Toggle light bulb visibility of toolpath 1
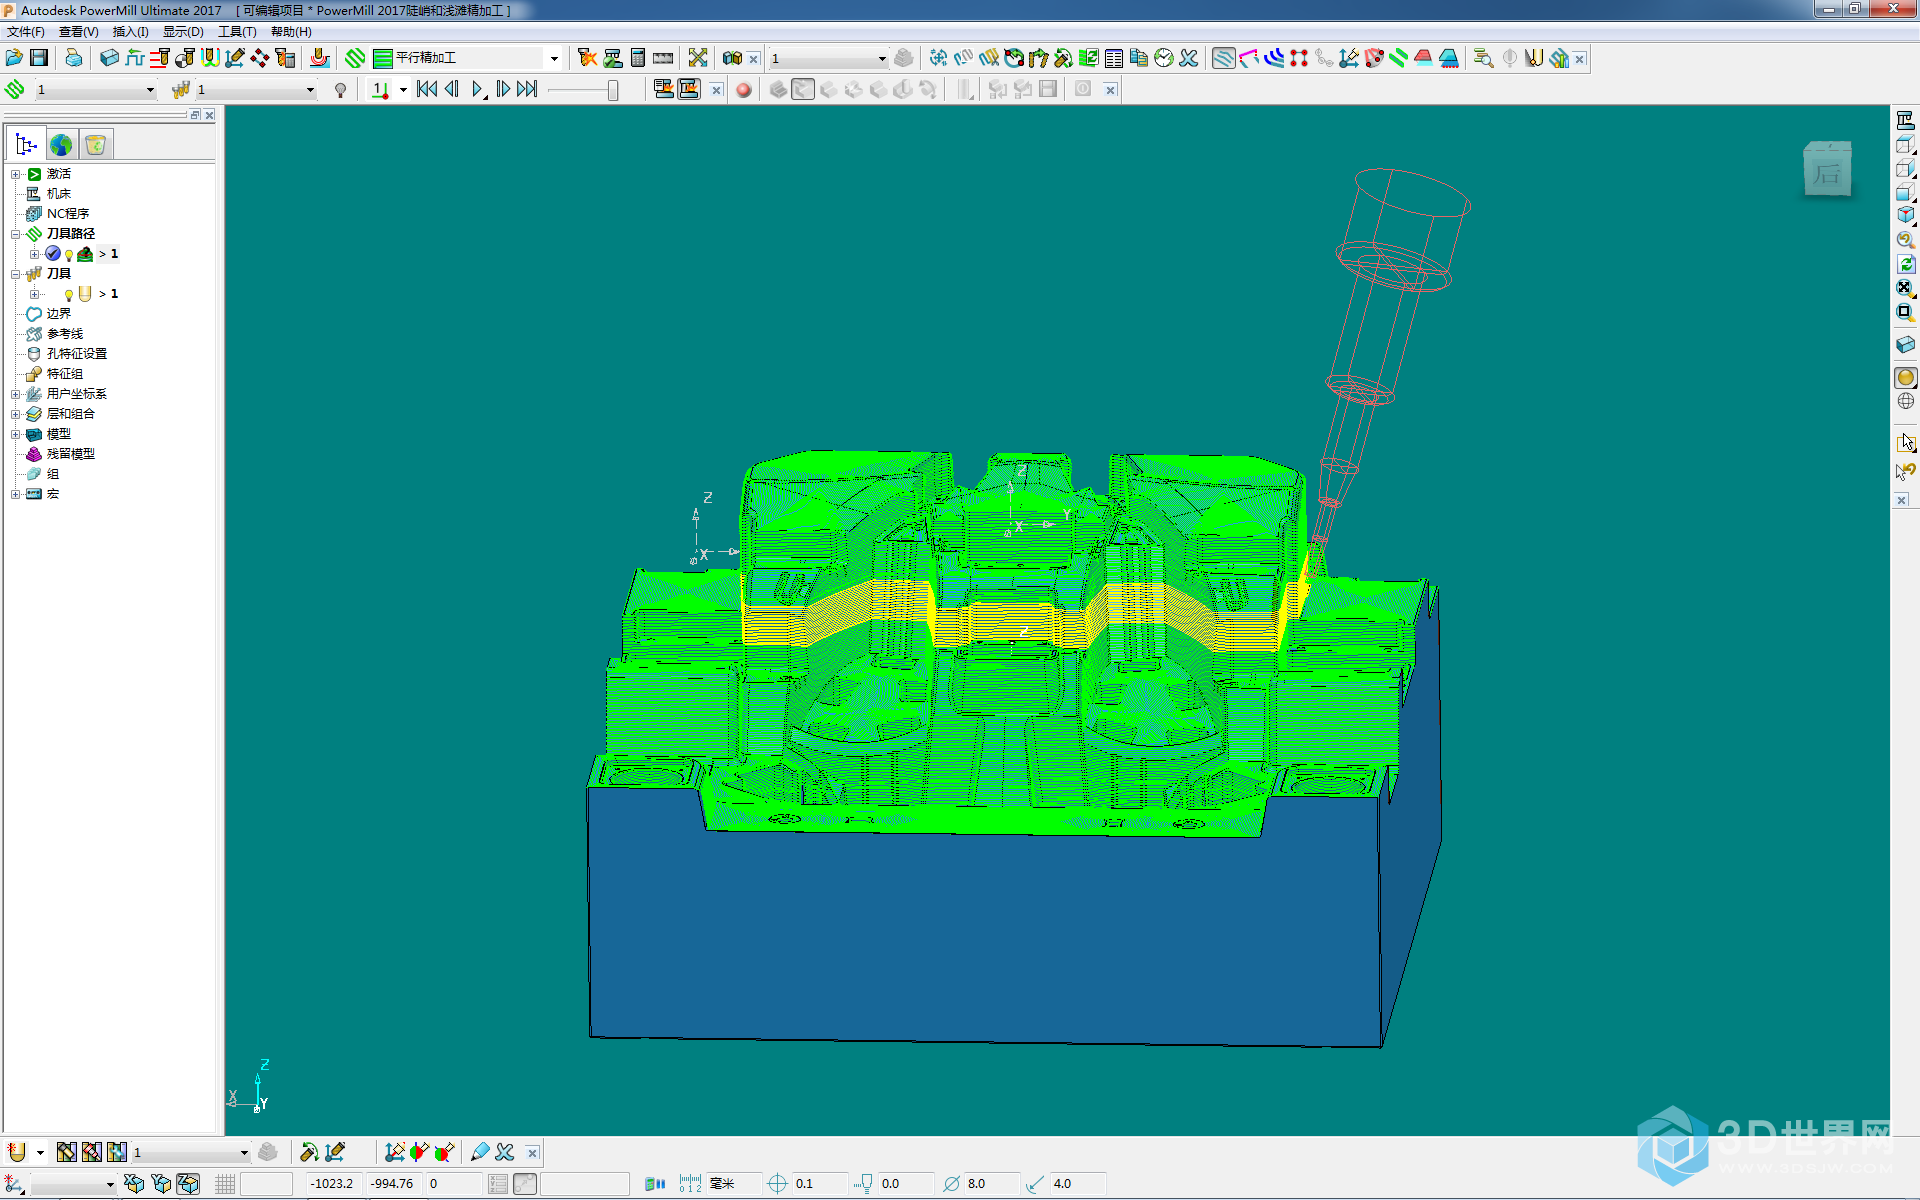 [x=69, y=254]
